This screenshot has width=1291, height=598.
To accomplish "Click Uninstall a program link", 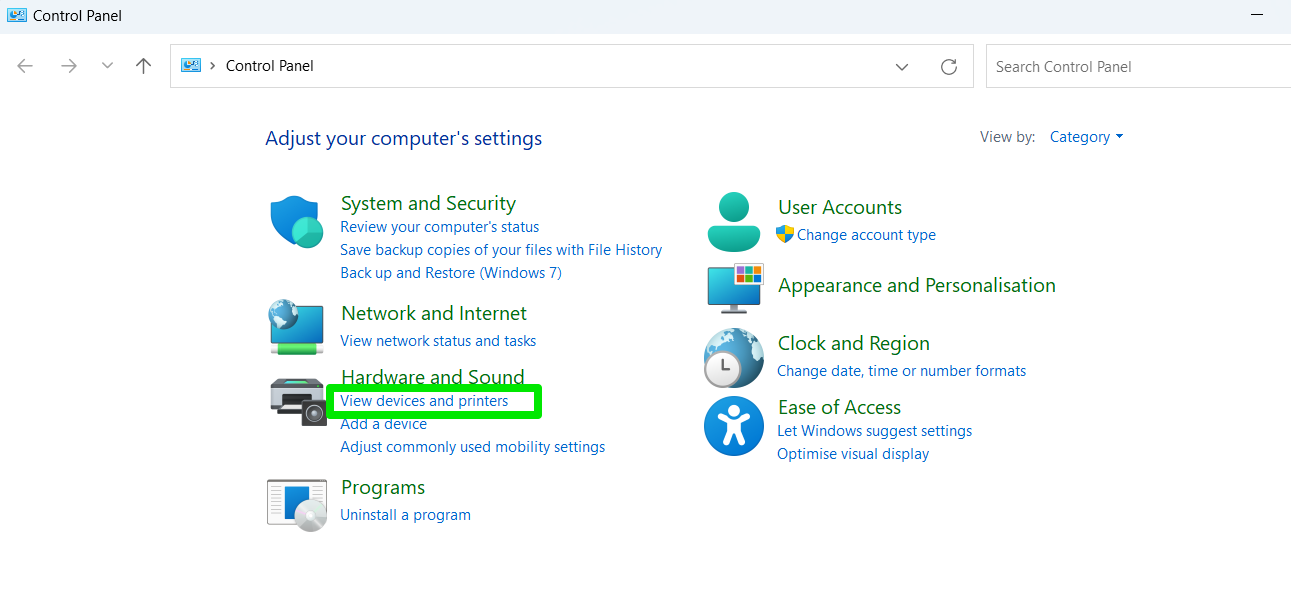I will 405,515.
